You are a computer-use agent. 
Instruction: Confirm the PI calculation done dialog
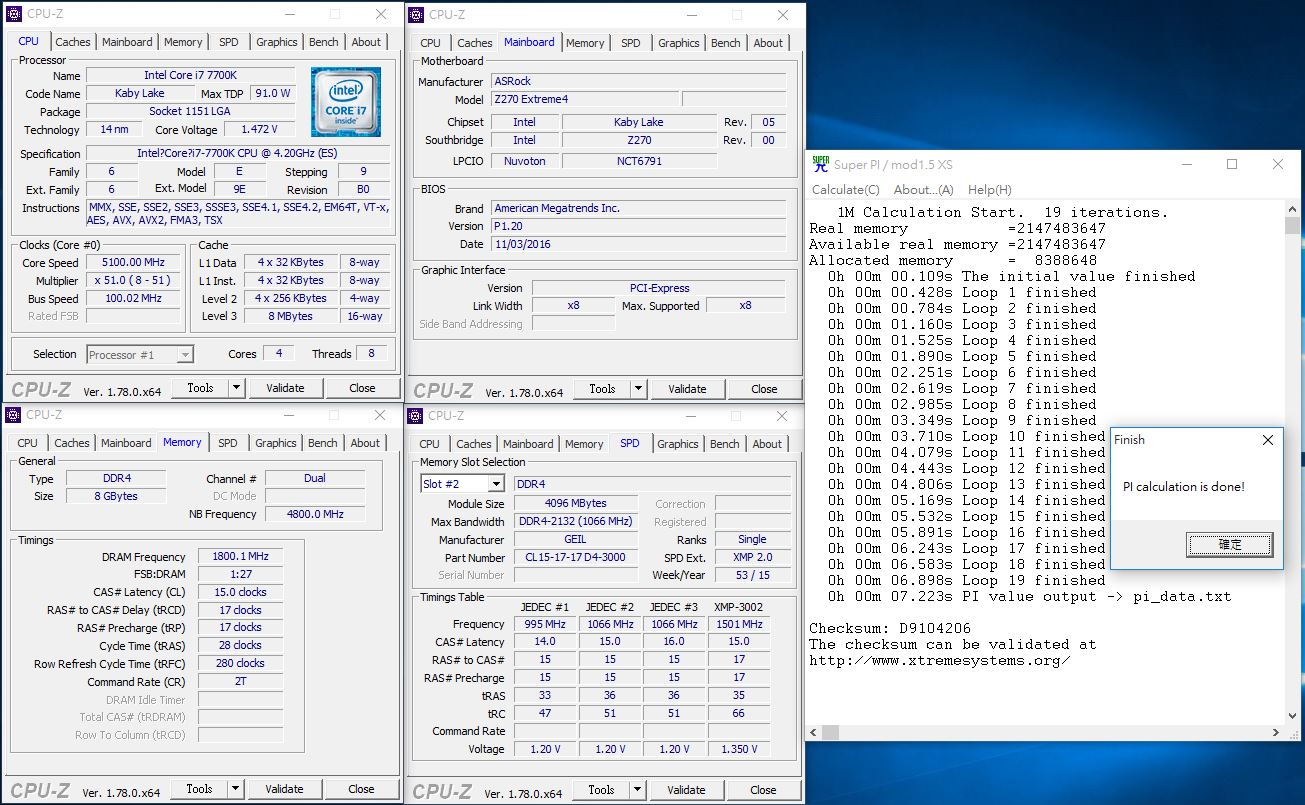[1230, 545]
